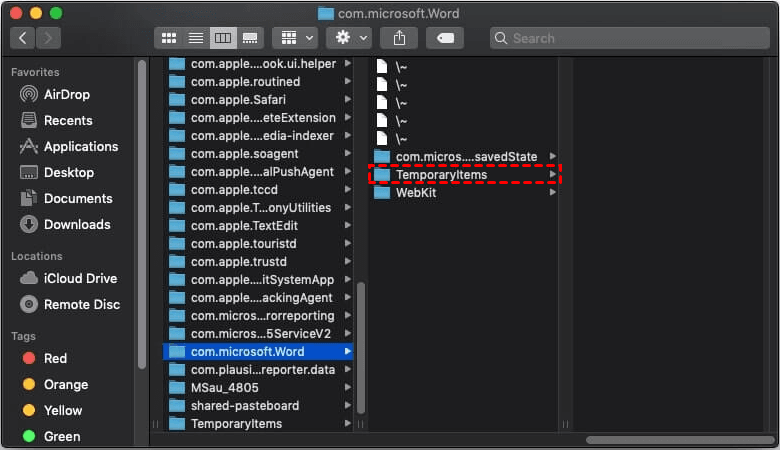This screenshot has width=780, height=450.
Task: Select the com.apple....edia-indexer folder
Action: click(x=258, y=135)
